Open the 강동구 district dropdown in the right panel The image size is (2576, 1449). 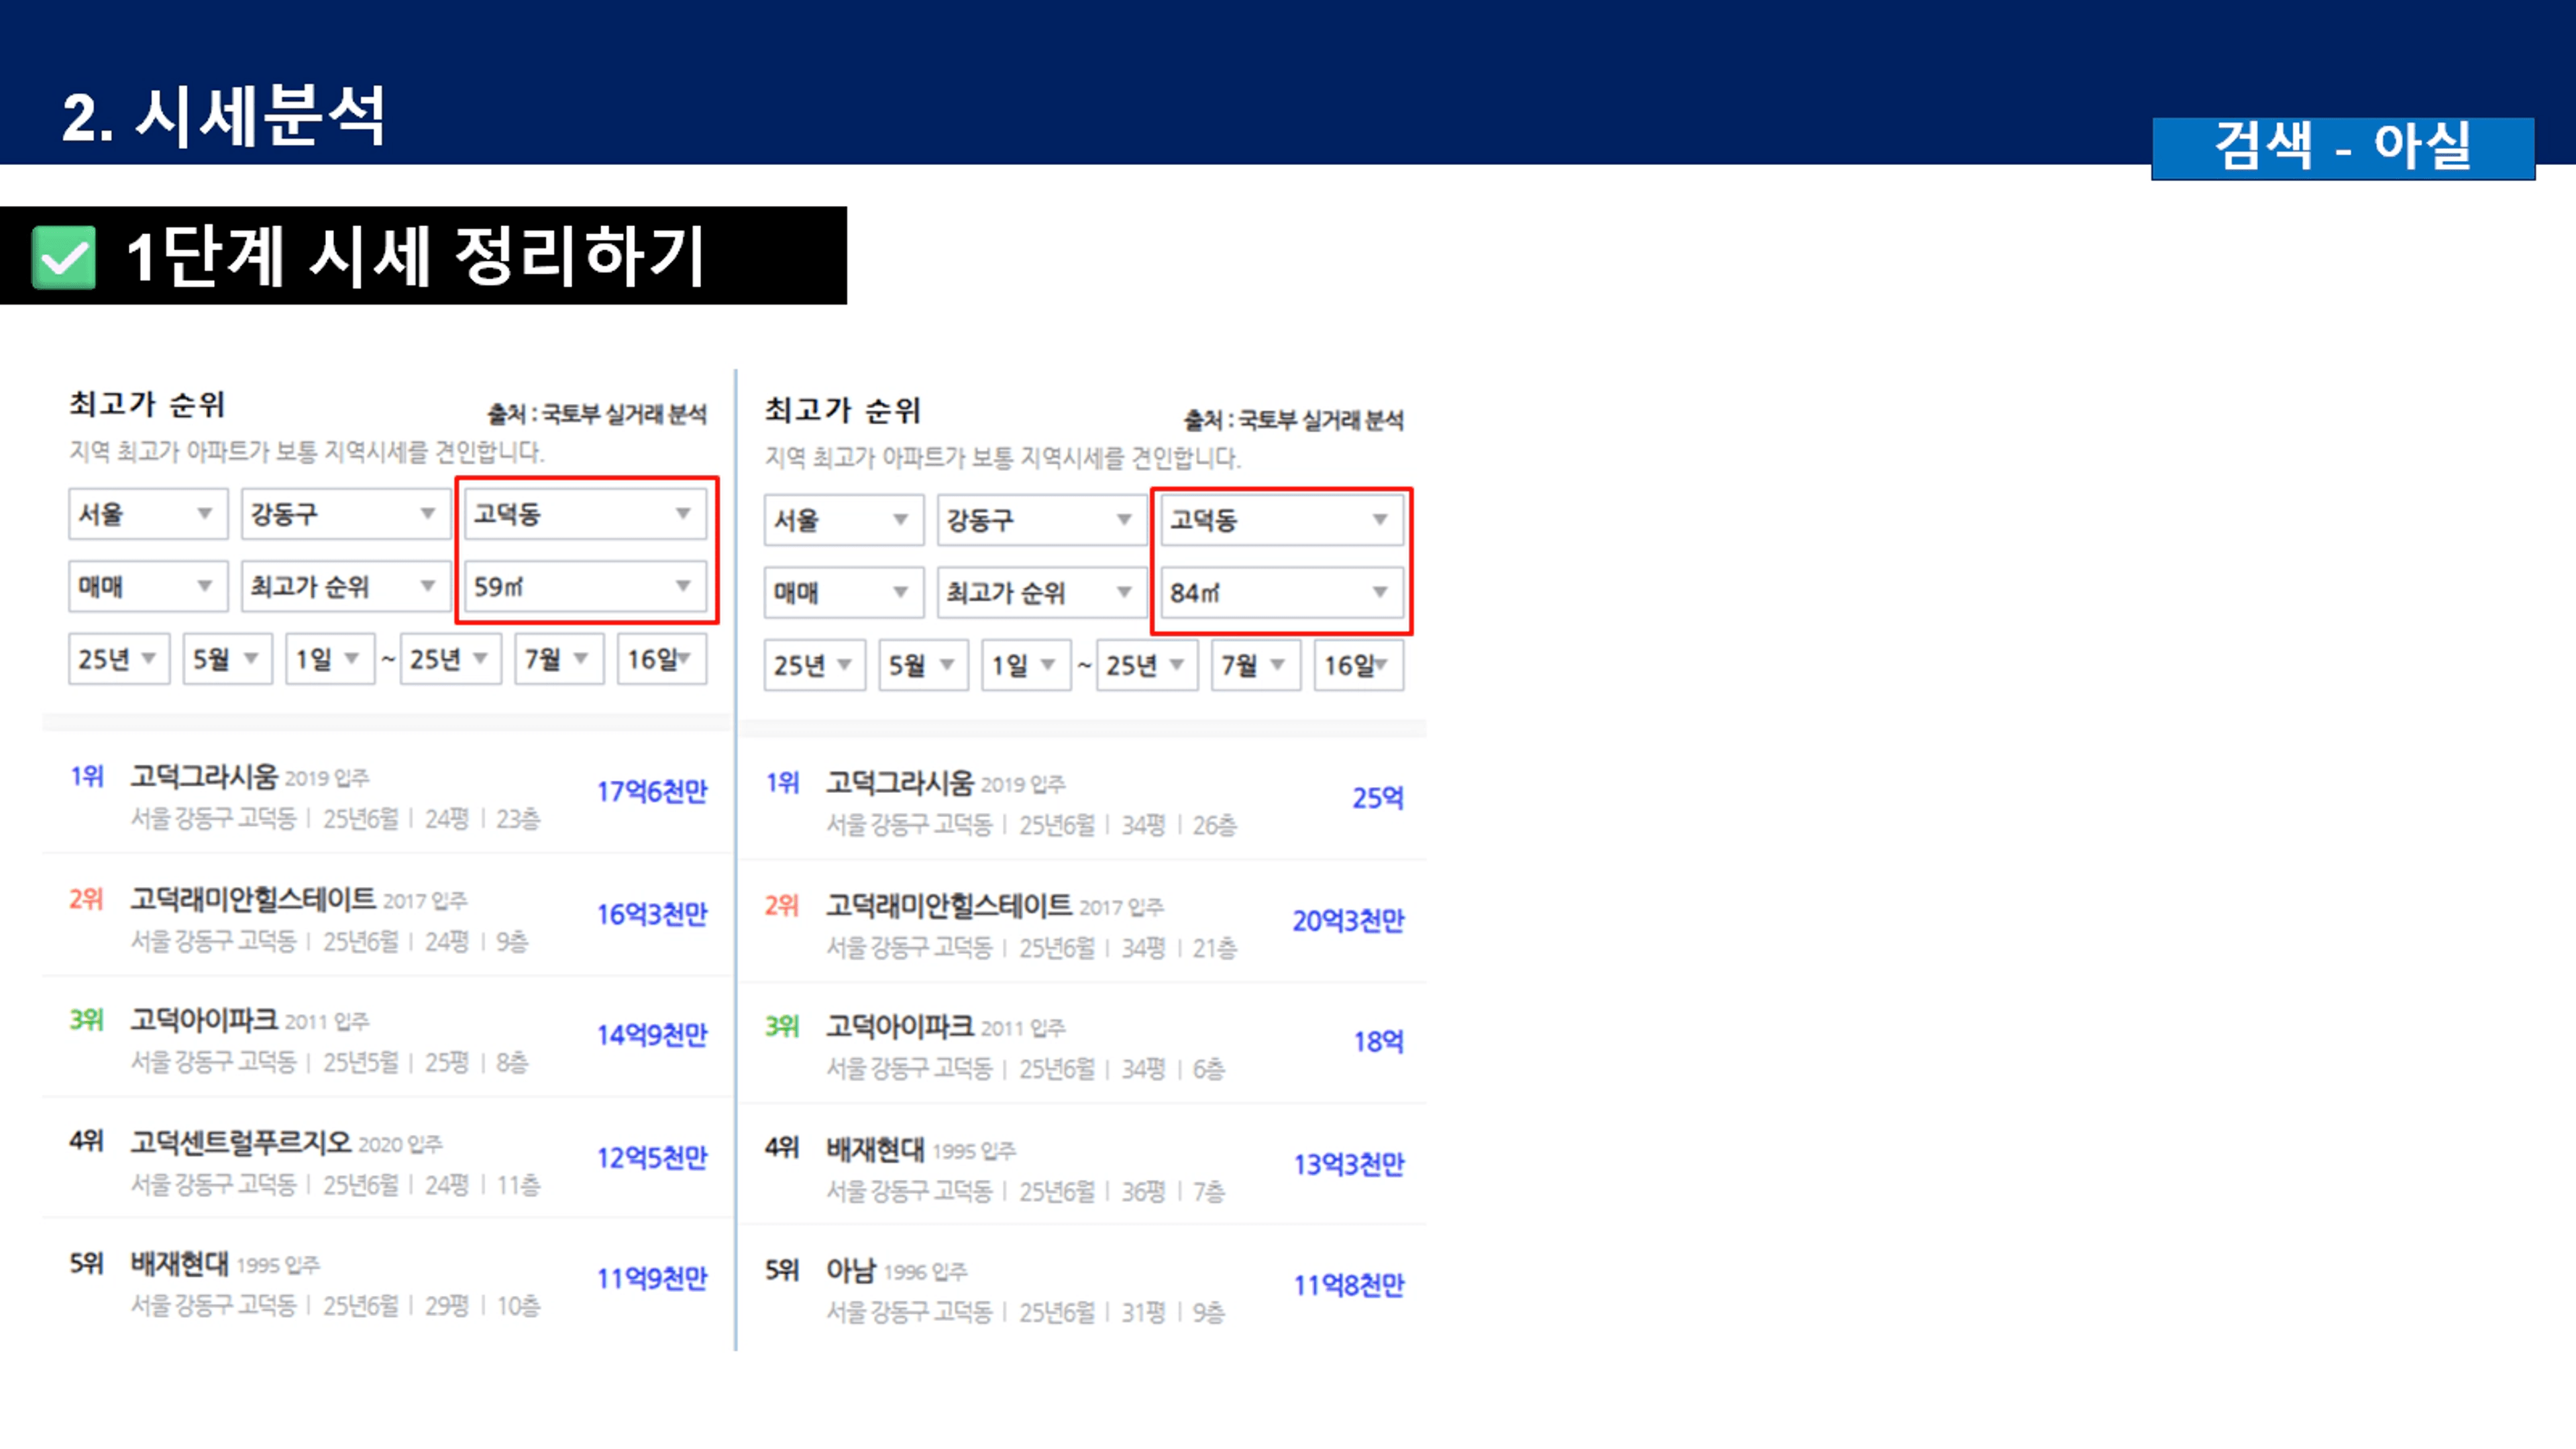click(1042, 520)
